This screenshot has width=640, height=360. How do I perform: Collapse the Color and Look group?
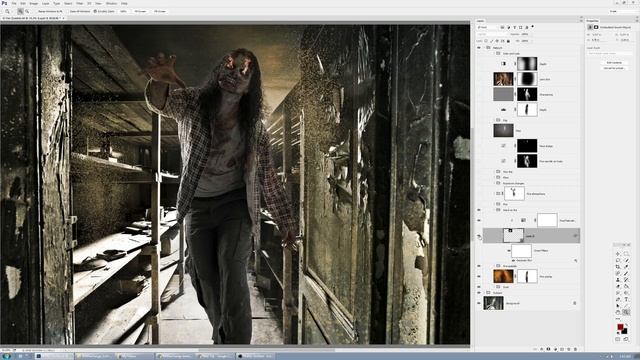tap(494, 53)
